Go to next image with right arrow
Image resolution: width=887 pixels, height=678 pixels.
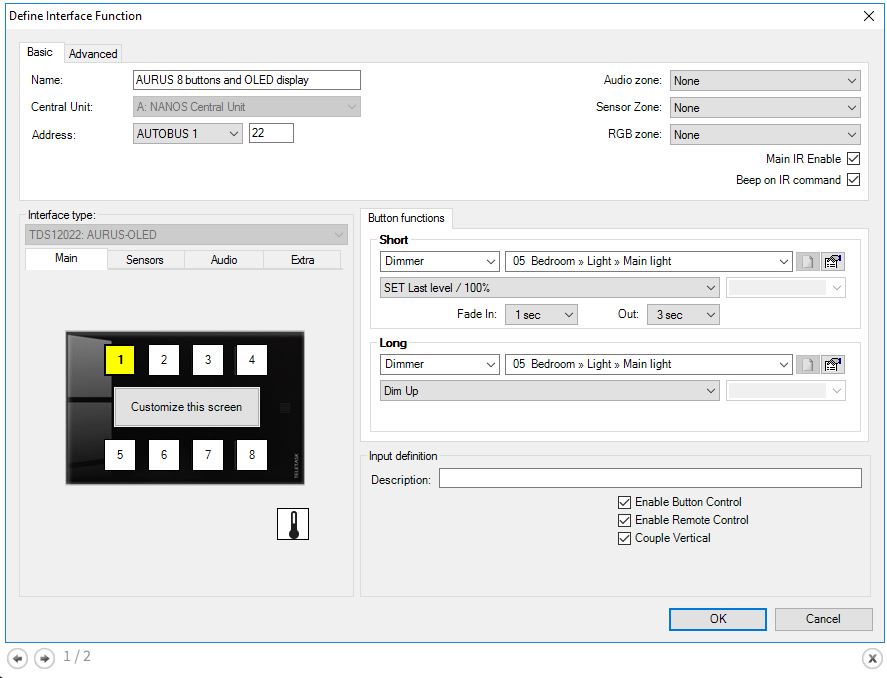(44, 658)
